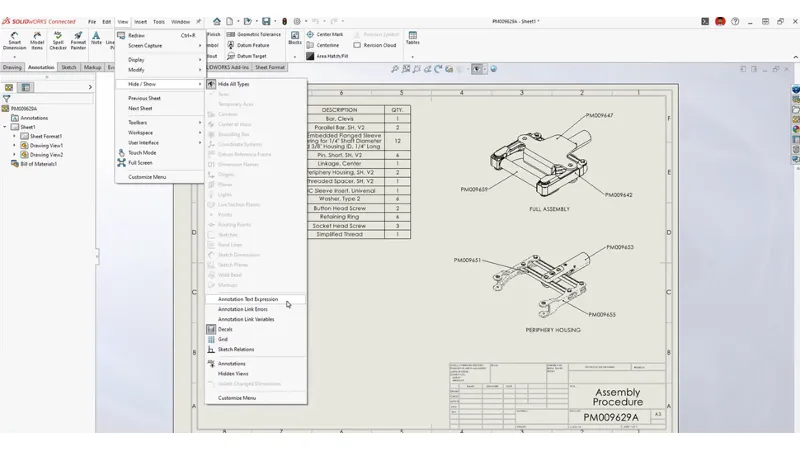Expand Drawing View1 tree node

14,145
